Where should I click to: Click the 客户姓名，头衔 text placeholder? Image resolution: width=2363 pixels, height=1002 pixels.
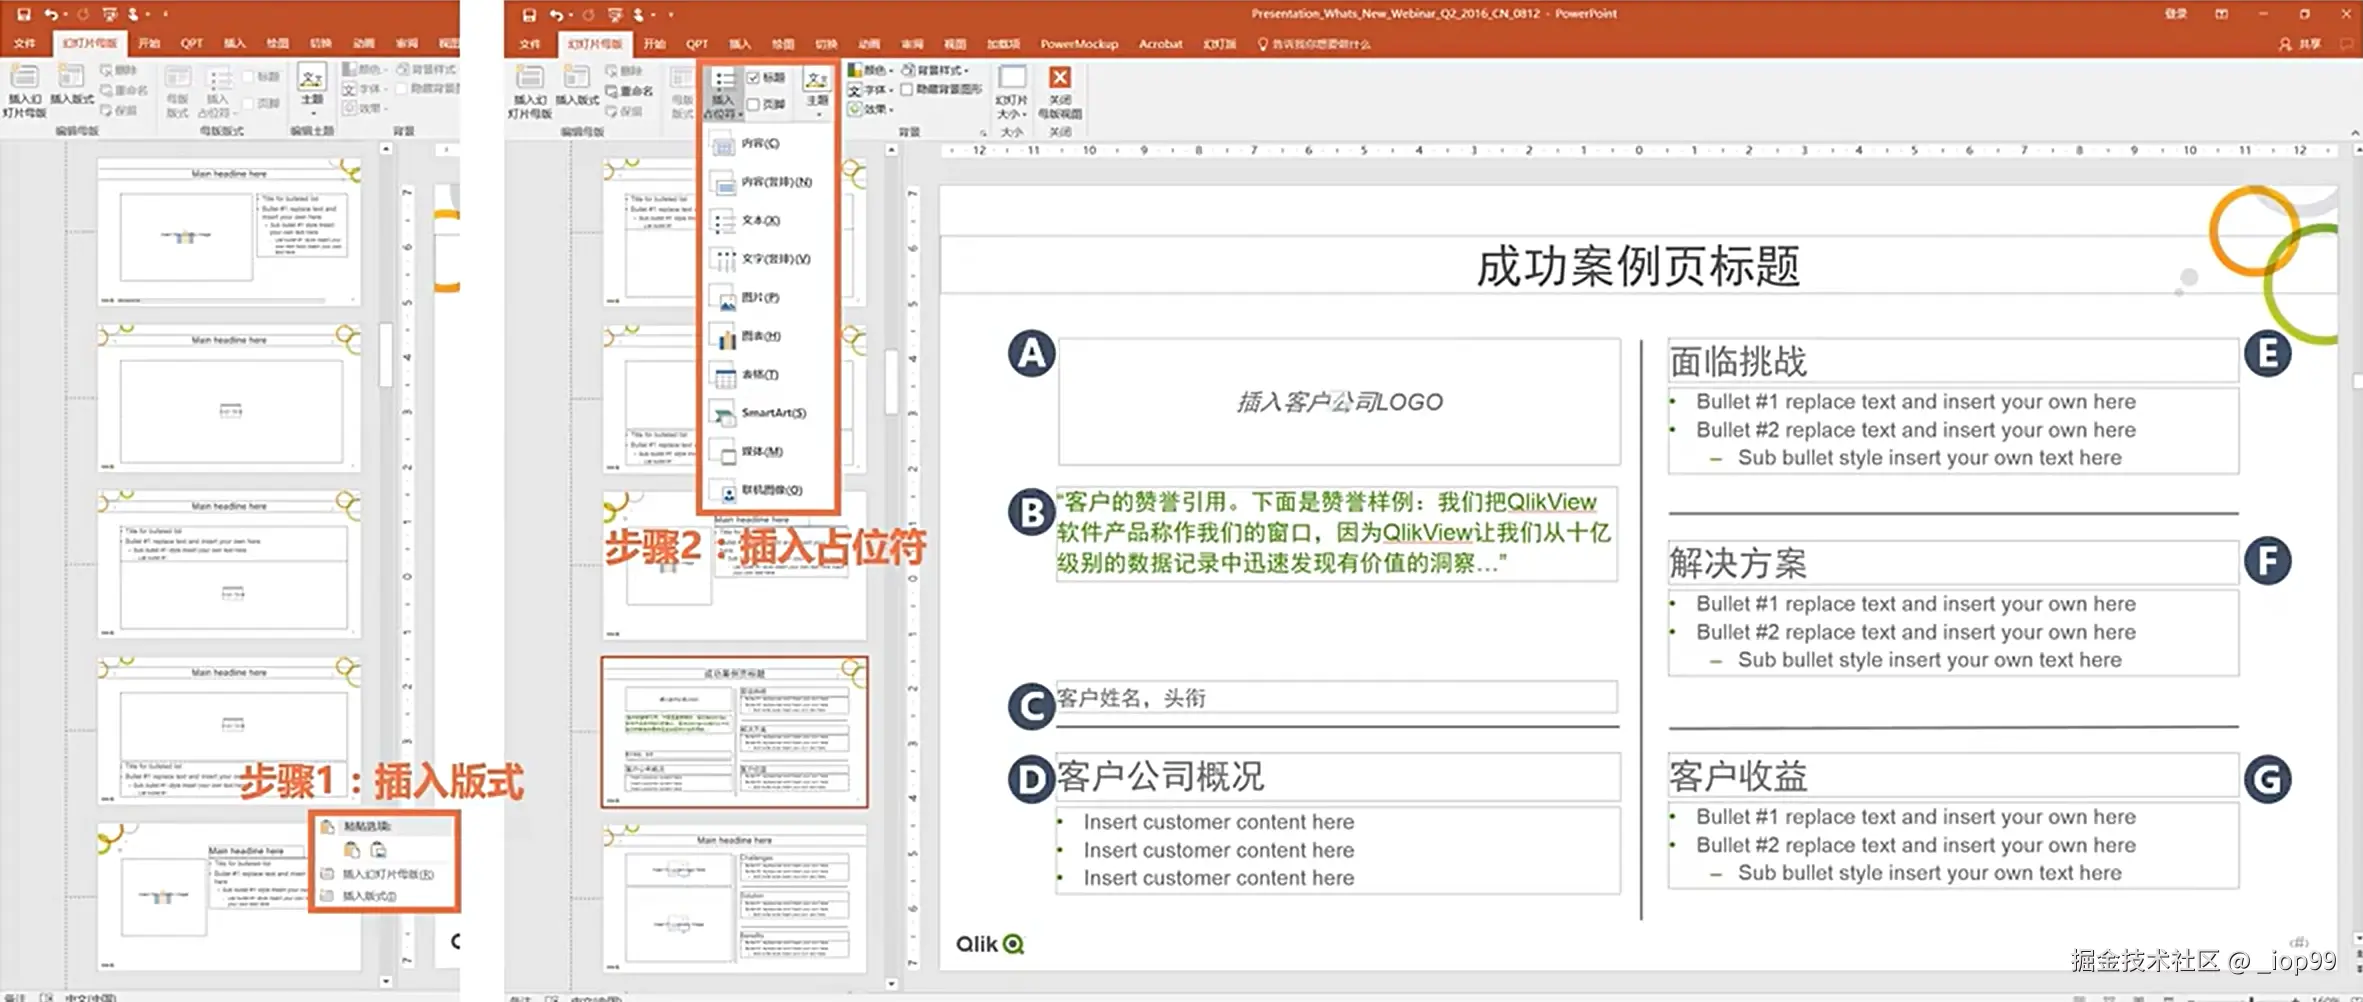tap(1337, 698)
